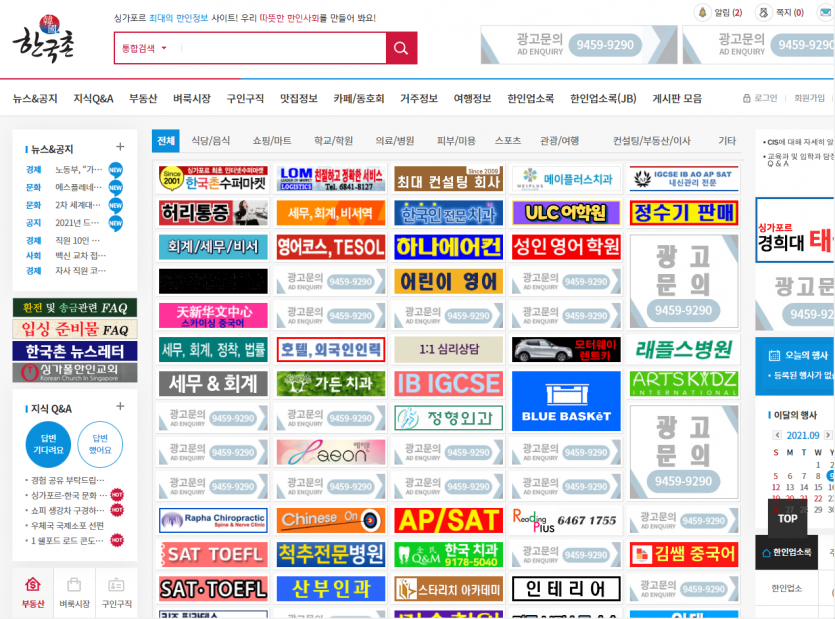Image resolution: width=835 pixels, height=619 pixels.
Task: Click the red search magnifier icon
Action: (399, 46)
